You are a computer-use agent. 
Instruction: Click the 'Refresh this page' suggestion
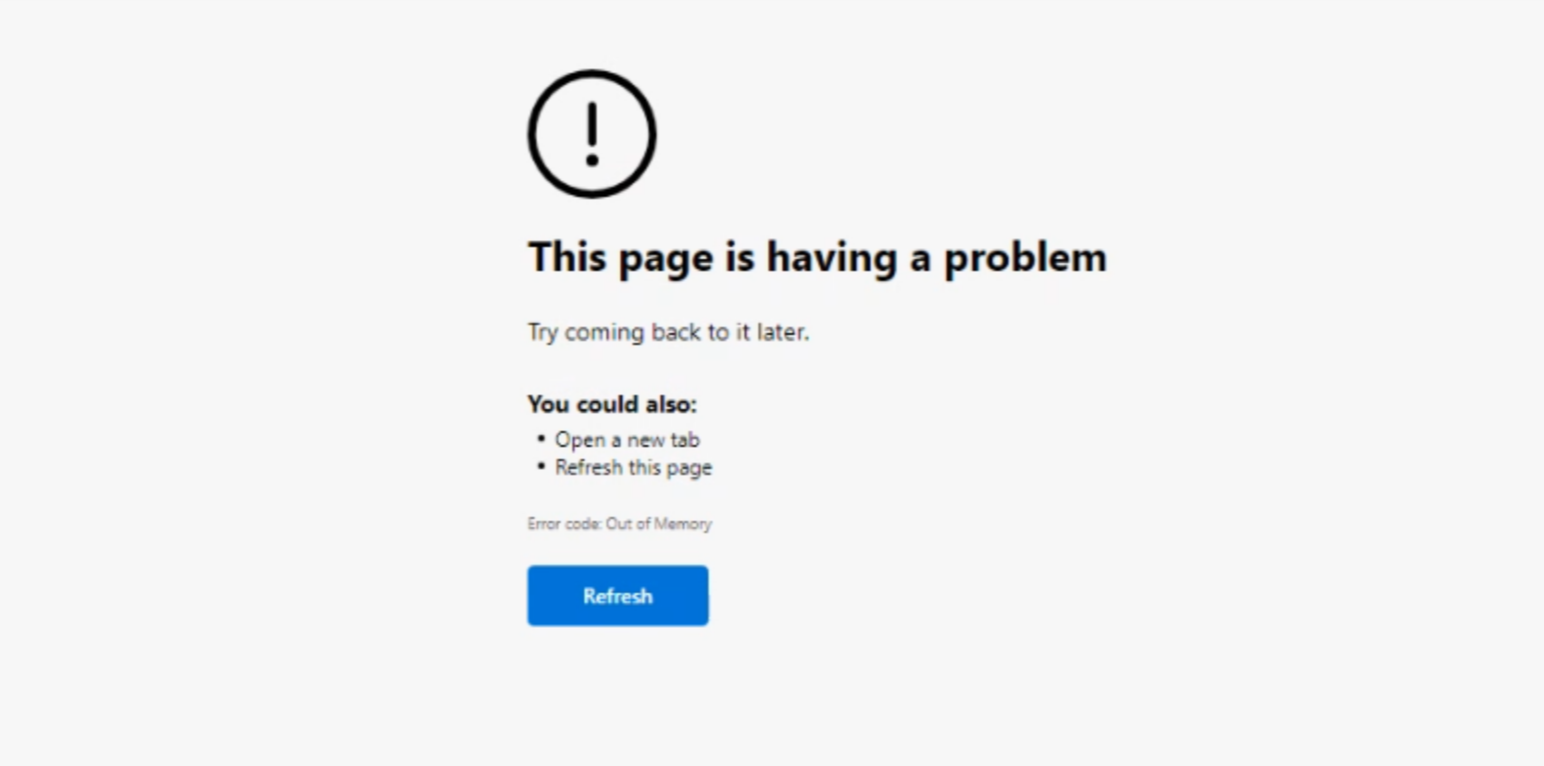pos(633,468)
